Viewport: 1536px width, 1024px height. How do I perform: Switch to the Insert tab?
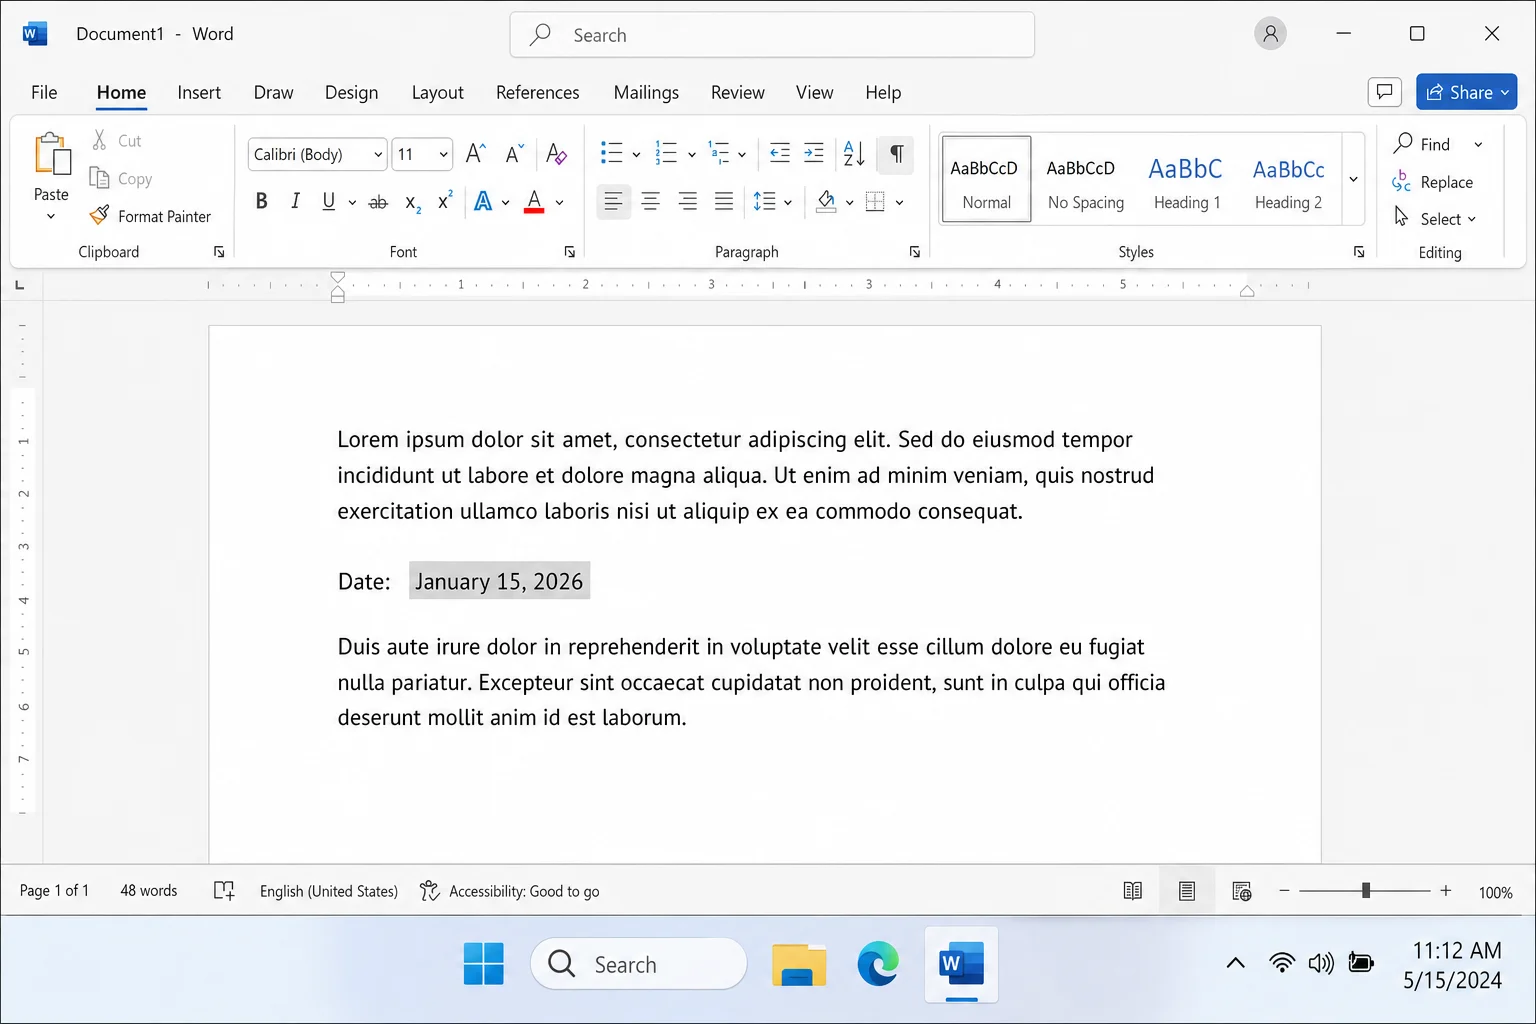(199, 92)
